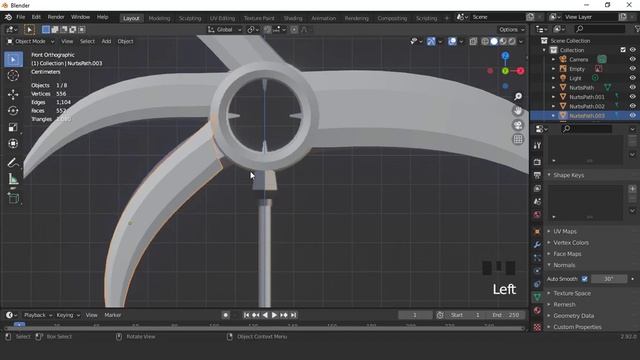Viewport: 640px width, 360px height.
Task: Click the current frame number field
Action: point(415,315)
